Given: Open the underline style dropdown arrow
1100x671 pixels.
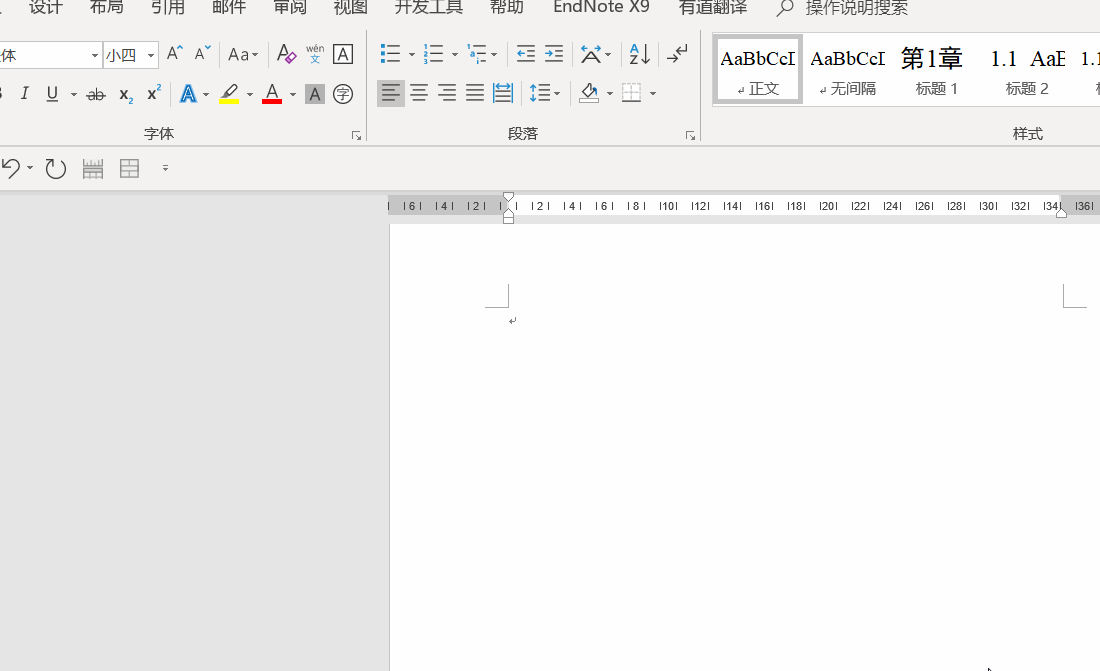Looking at the screenshot, I should 74,94.
